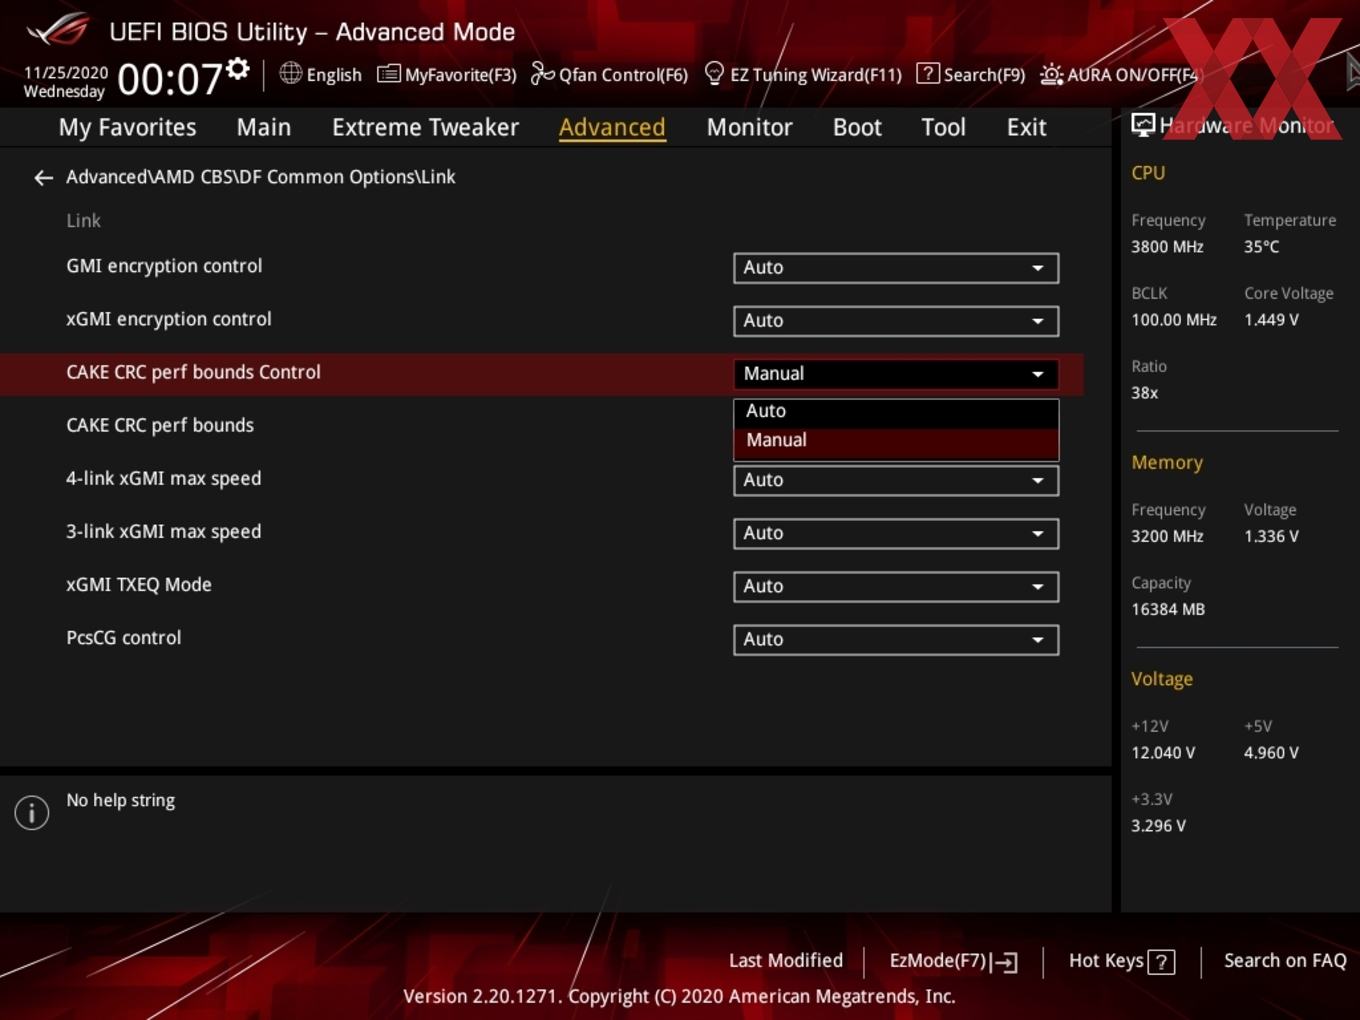Select the CAKE CRC perf bounds Control row
This screenshot has height=1020, width=1360.
541,373
